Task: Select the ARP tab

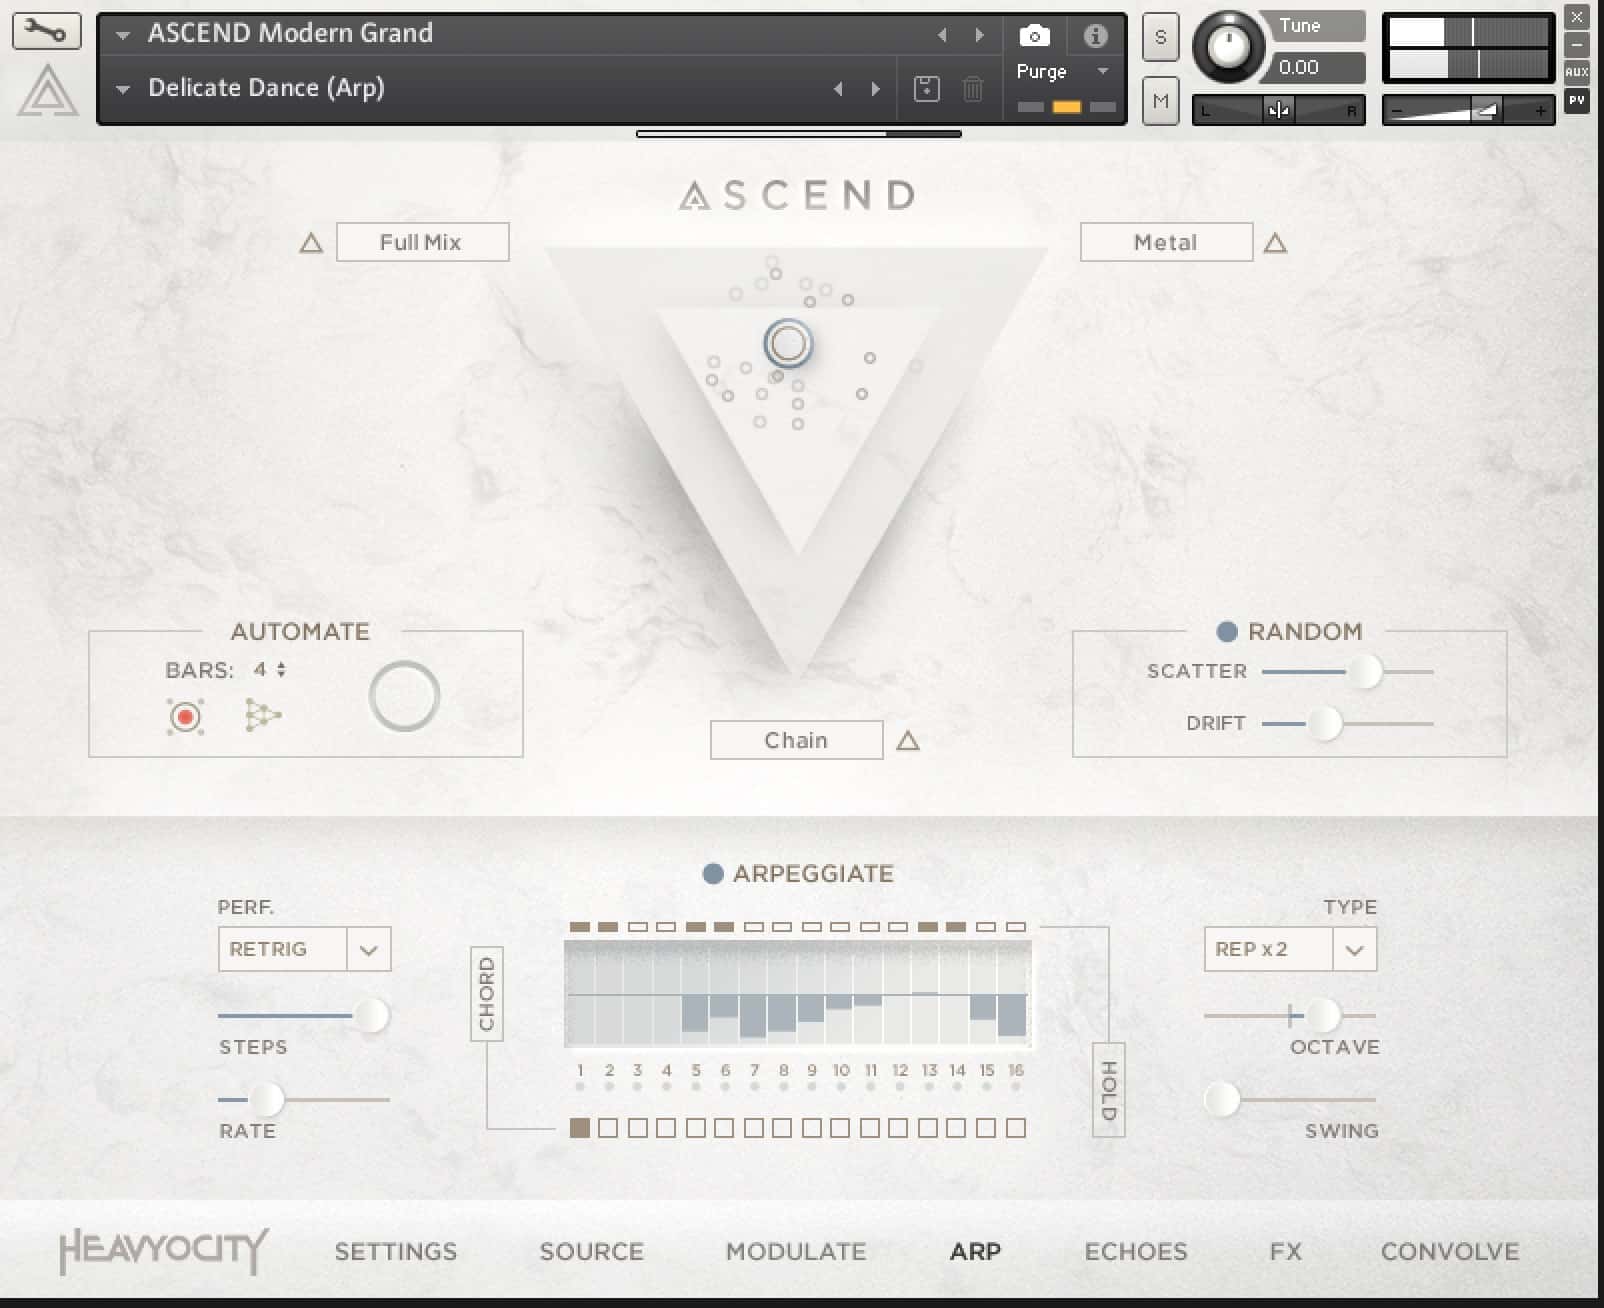Action: point(975,1252)
